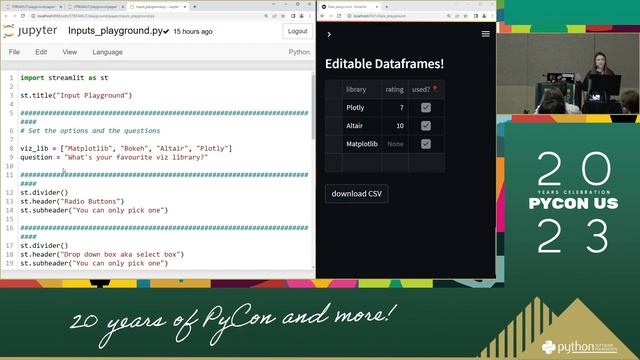
Task: Close the Inputs_playground.py Jupyter browser tab
Action: [185, 7]
